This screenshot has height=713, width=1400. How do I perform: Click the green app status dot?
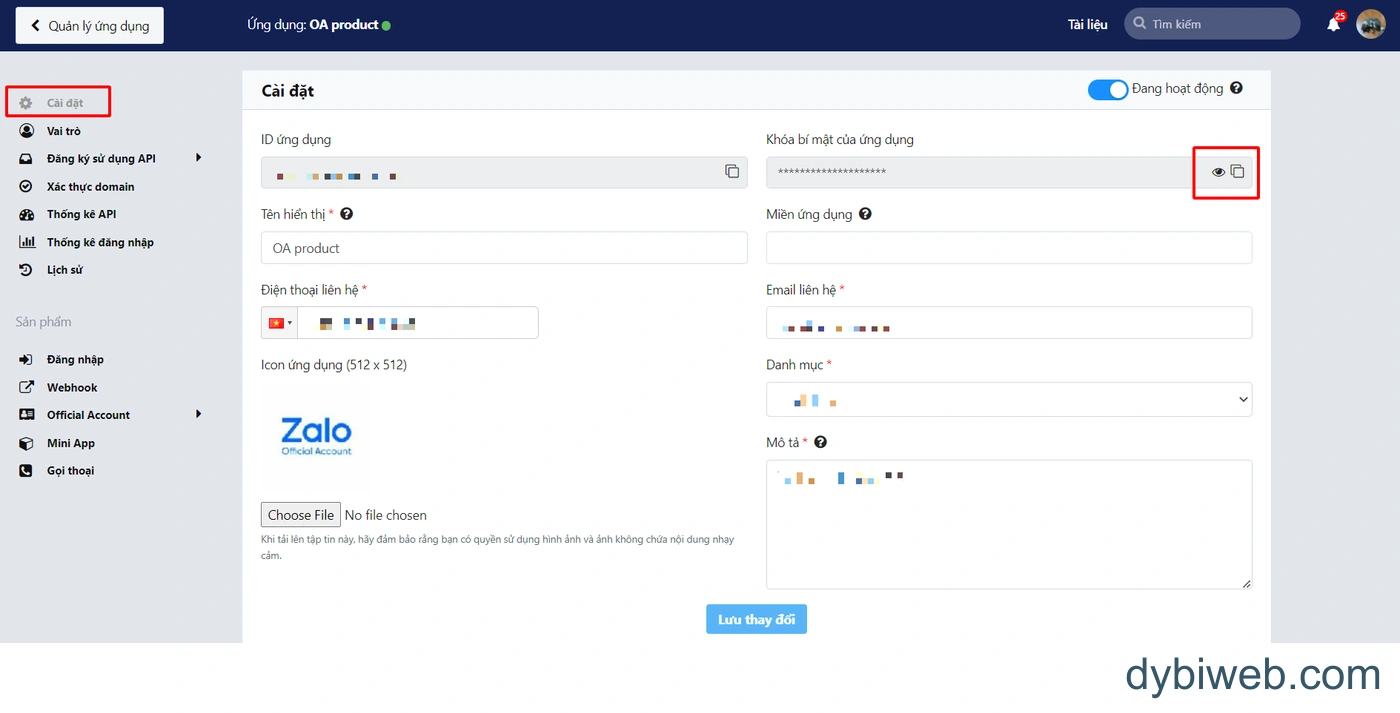pos(386,25)
